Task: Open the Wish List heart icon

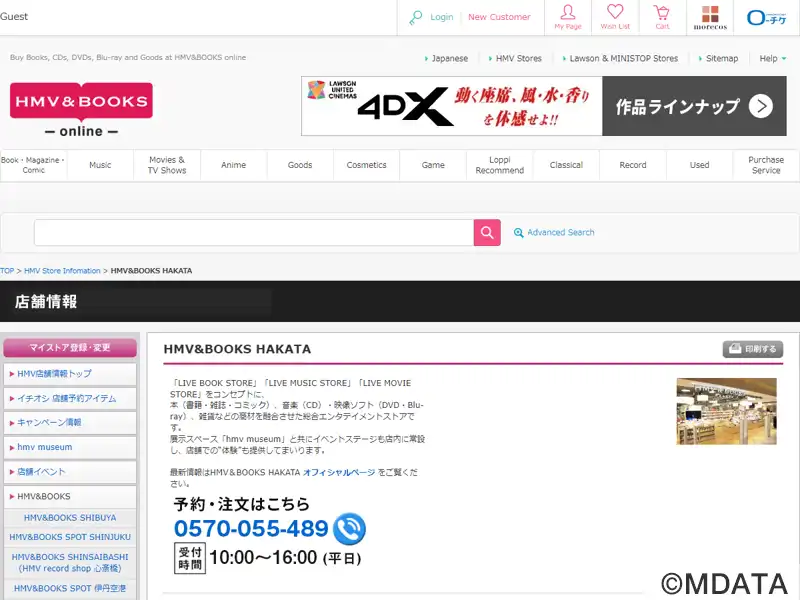Action: tap(615, 12)
